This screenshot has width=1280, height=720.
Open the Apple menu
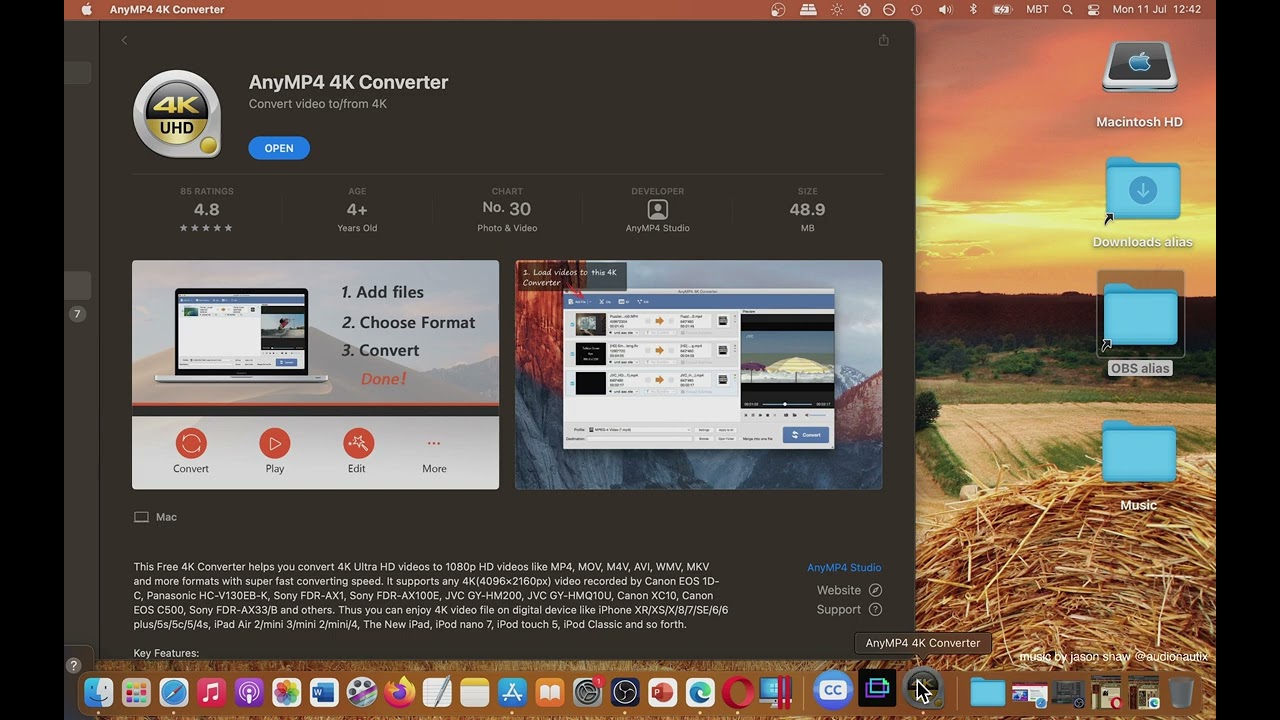(x=86, y=9)
